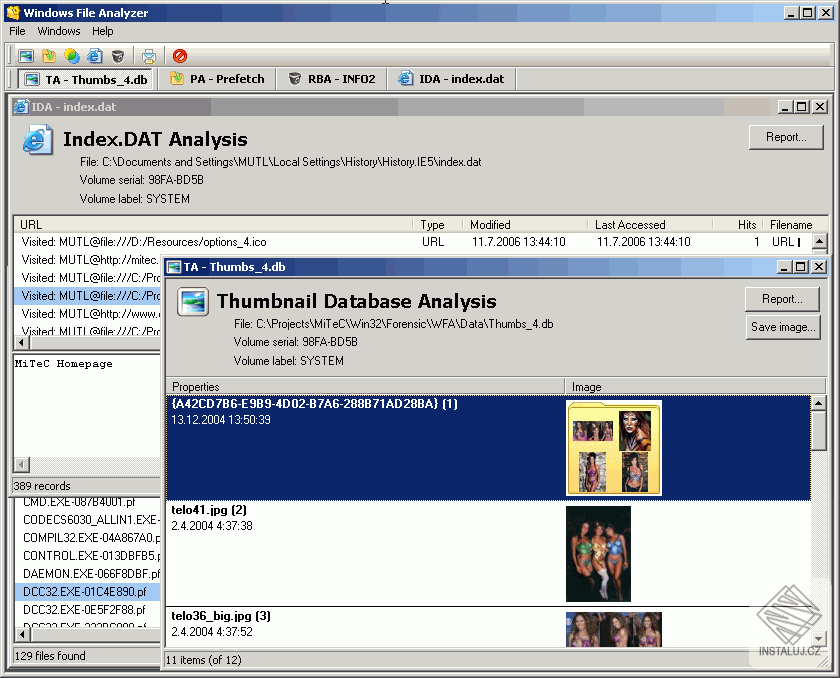Click the Save image button

[x=783, y=327]
